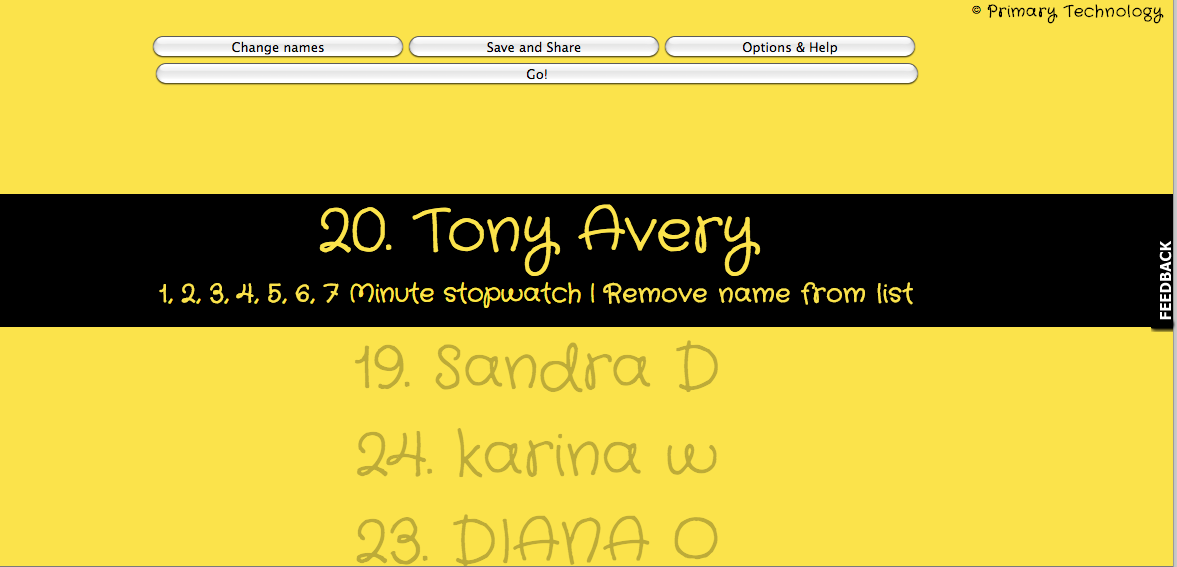Open the Change names button

(x=278, y=47)
